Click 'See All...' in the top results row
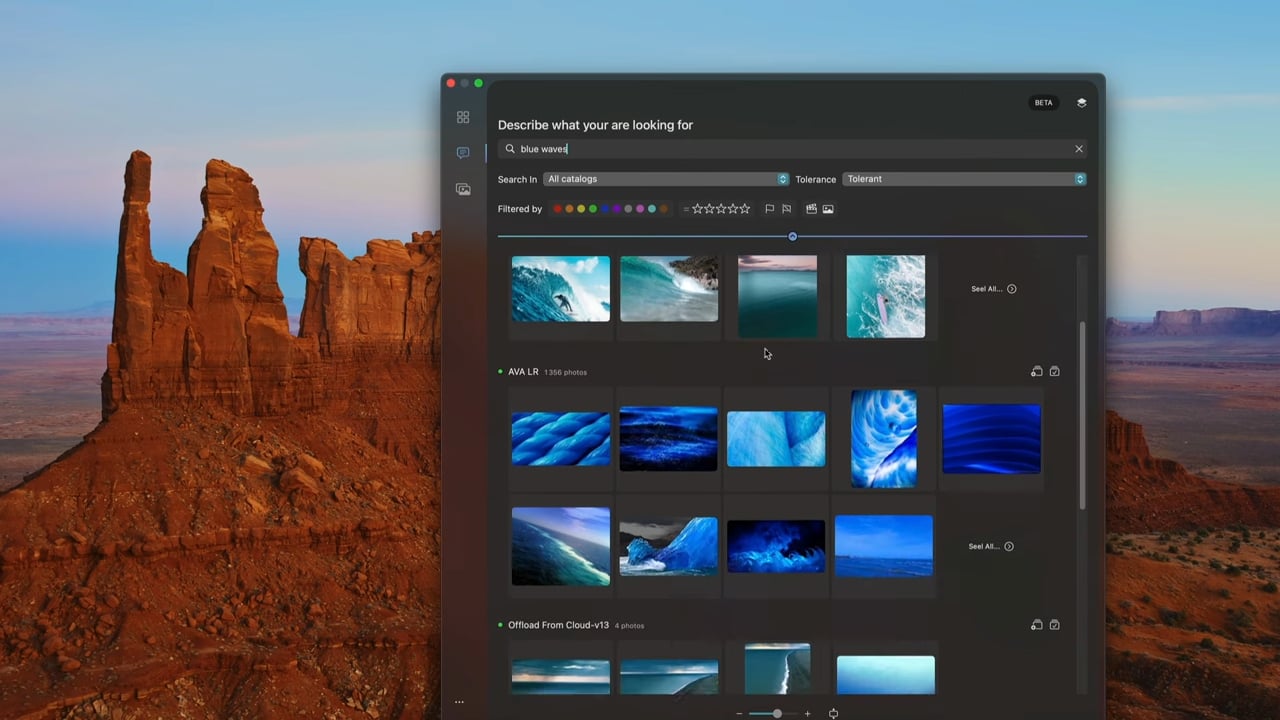Screen dimensions: 1280x720 pos(993,289)
